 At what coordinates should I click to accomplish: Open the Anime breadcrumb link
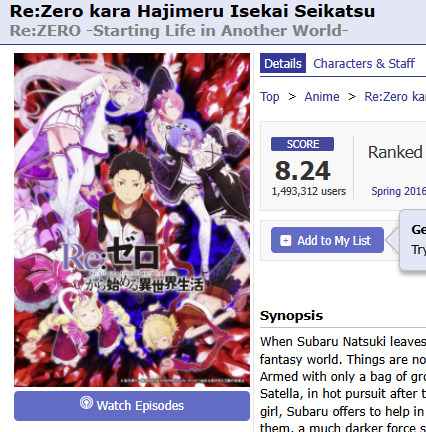point(322,97)
